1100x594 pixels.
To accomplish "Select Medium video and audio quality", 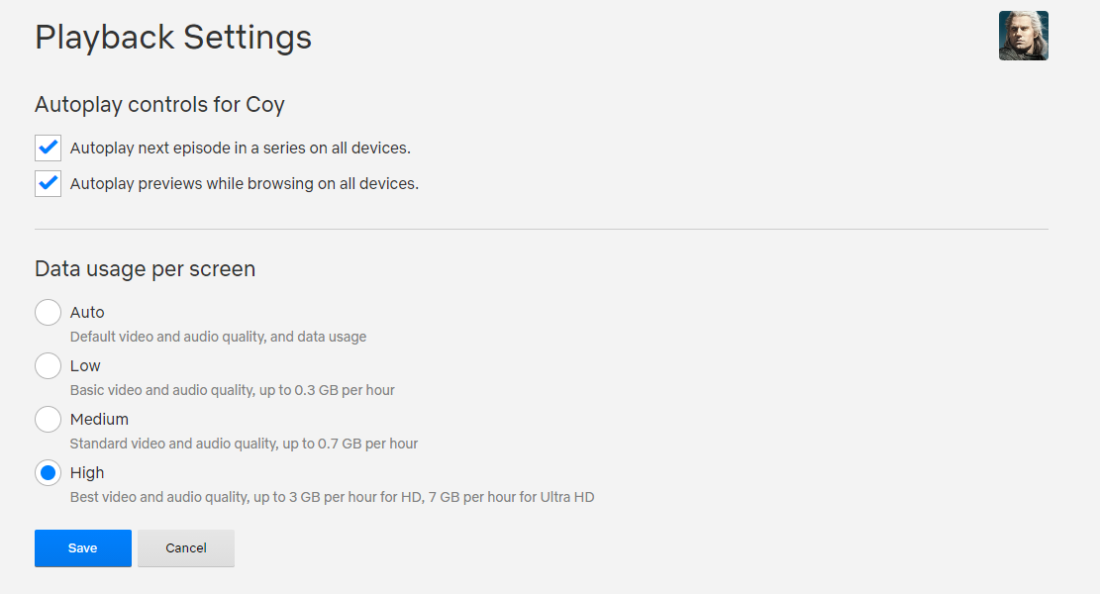I will [47, 419].
